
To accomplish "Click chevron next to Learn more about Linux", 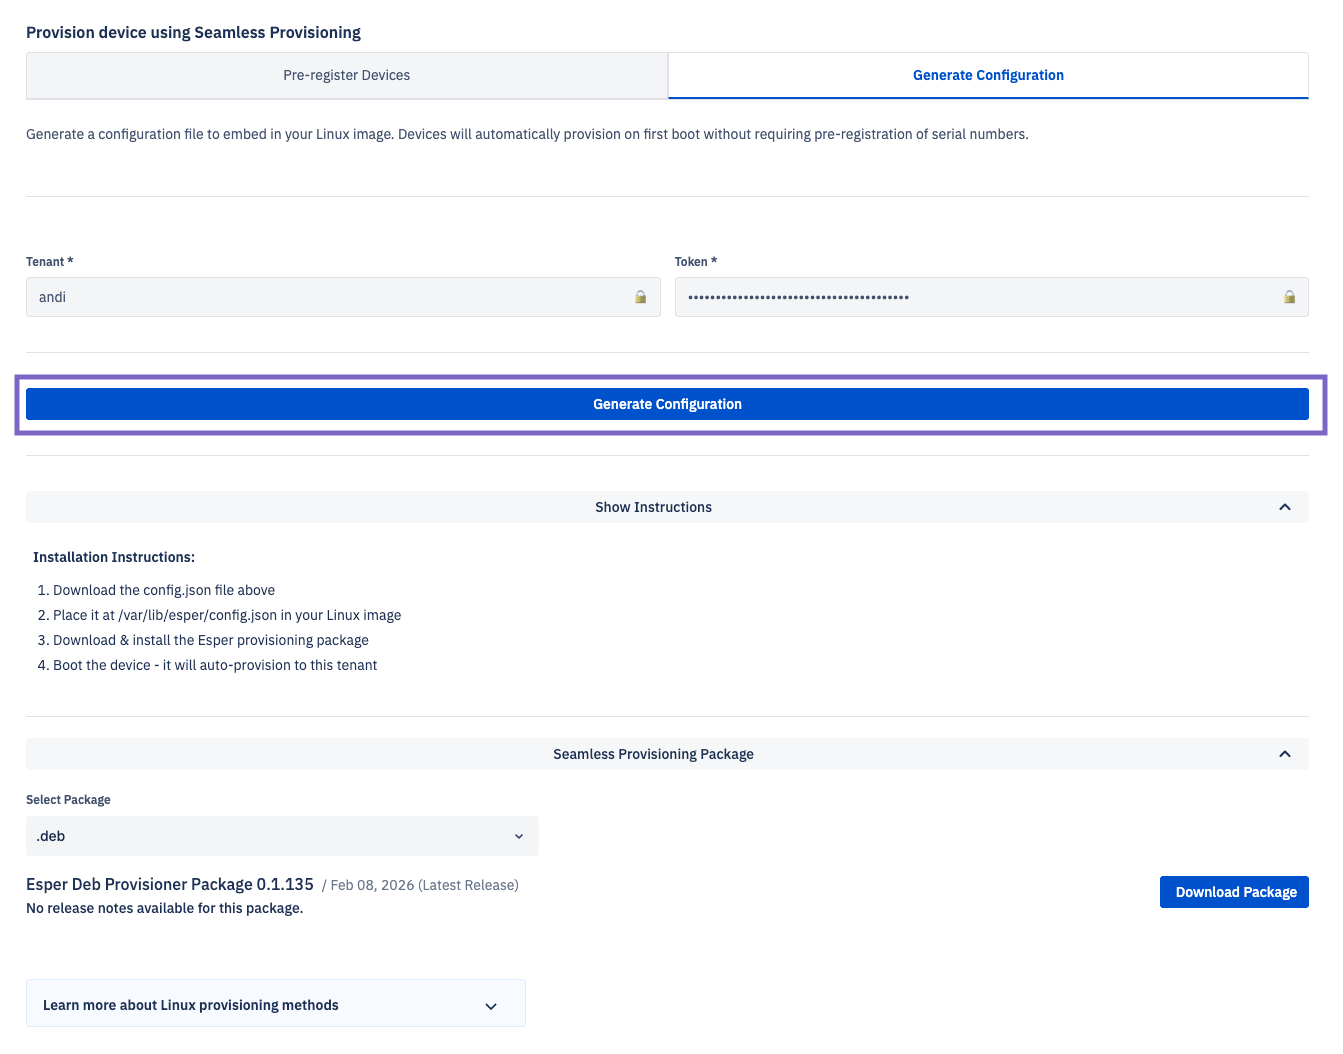I will click(490, 1006).
